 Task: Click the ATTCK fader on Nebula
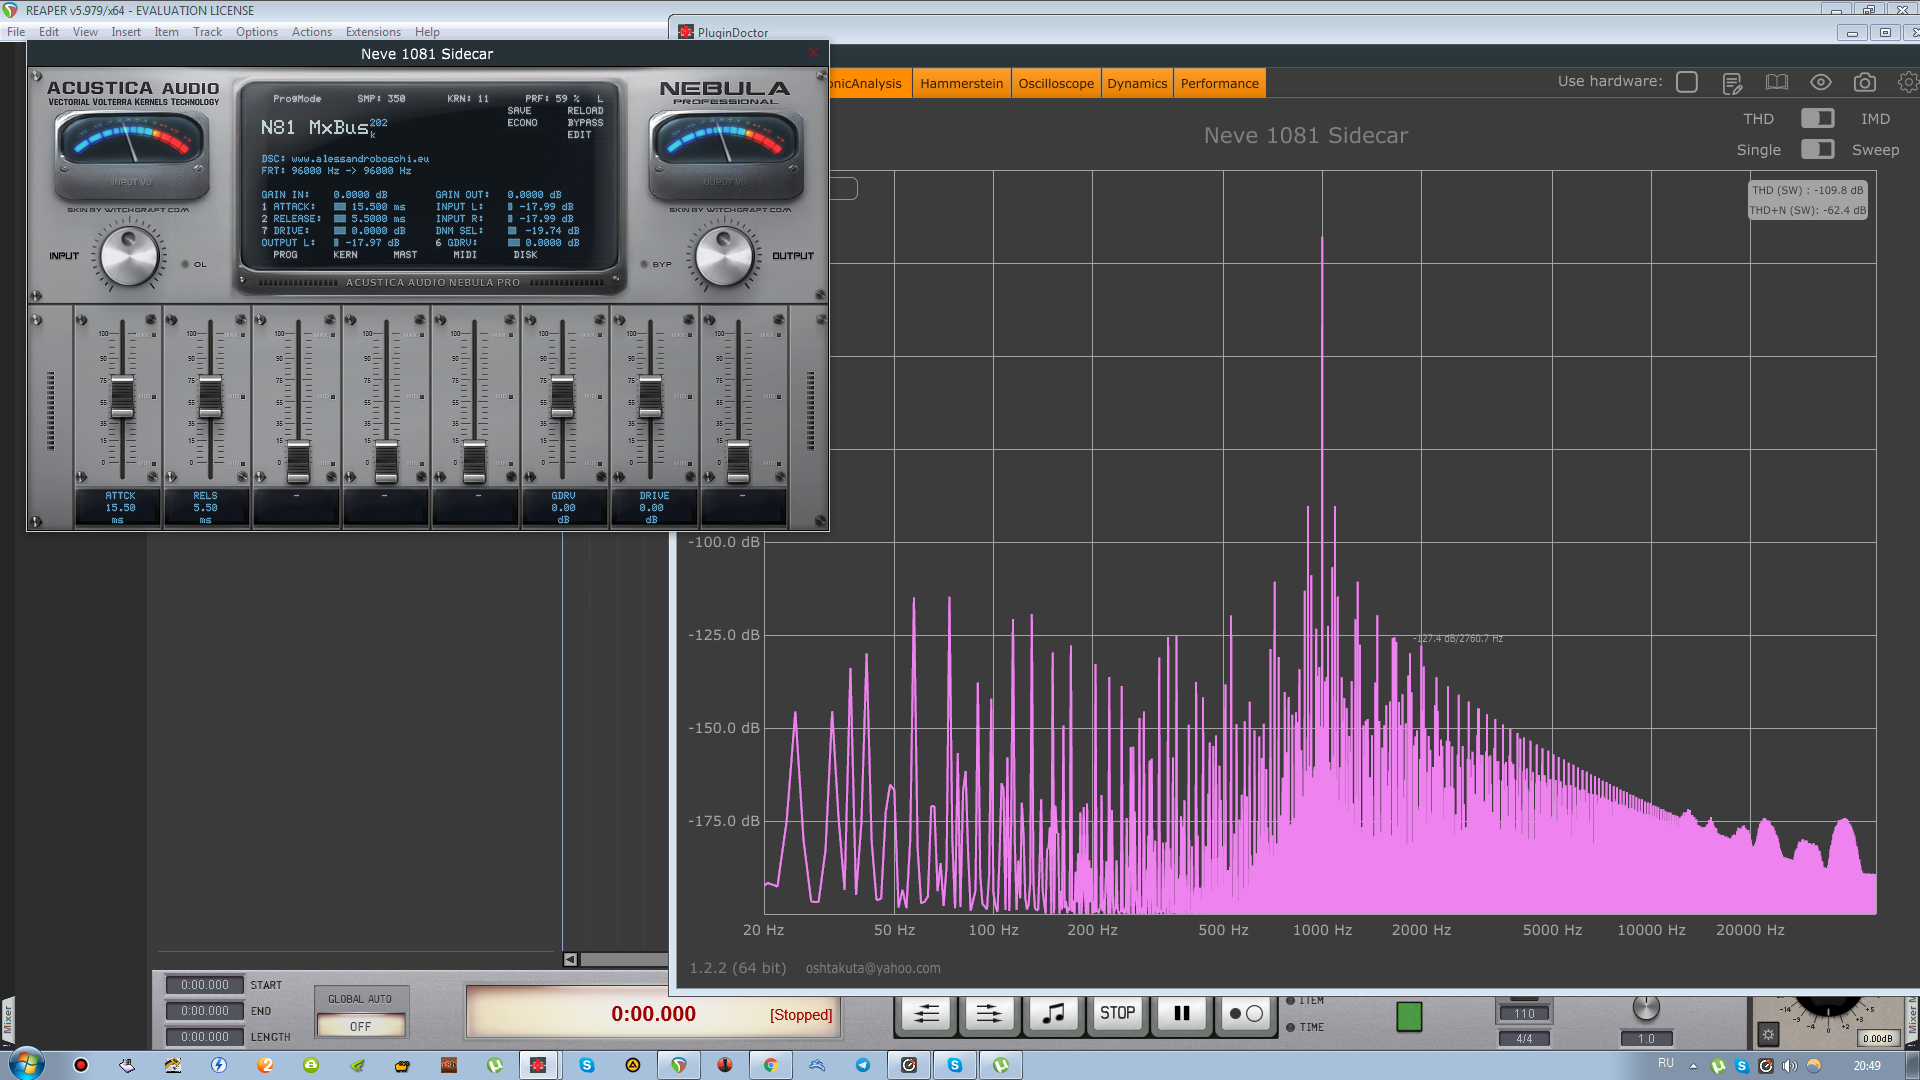click(122, 396)
